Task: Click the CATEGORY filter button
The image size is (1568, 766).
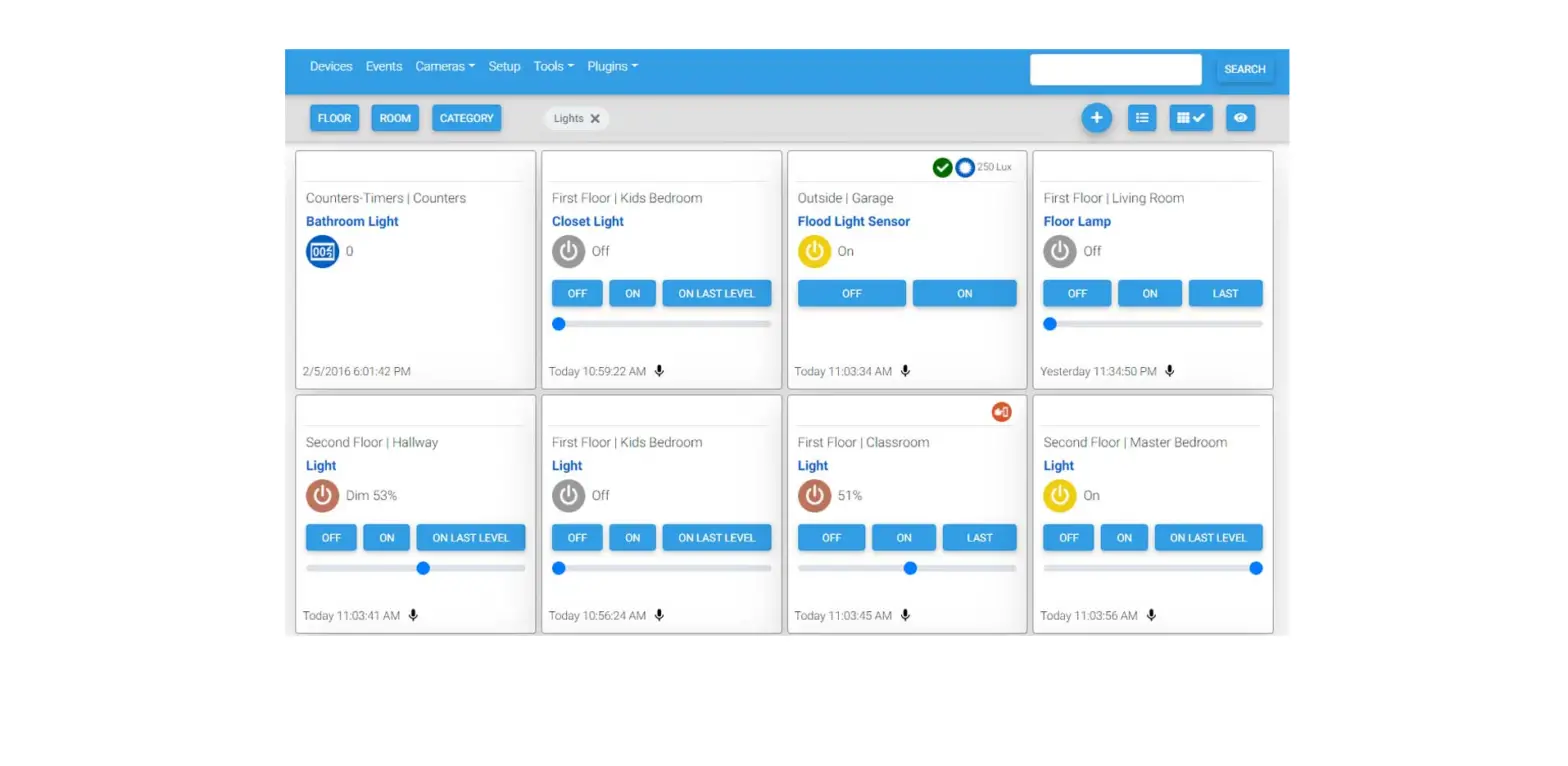Action: pyautogui.click(x=467, y=118)
